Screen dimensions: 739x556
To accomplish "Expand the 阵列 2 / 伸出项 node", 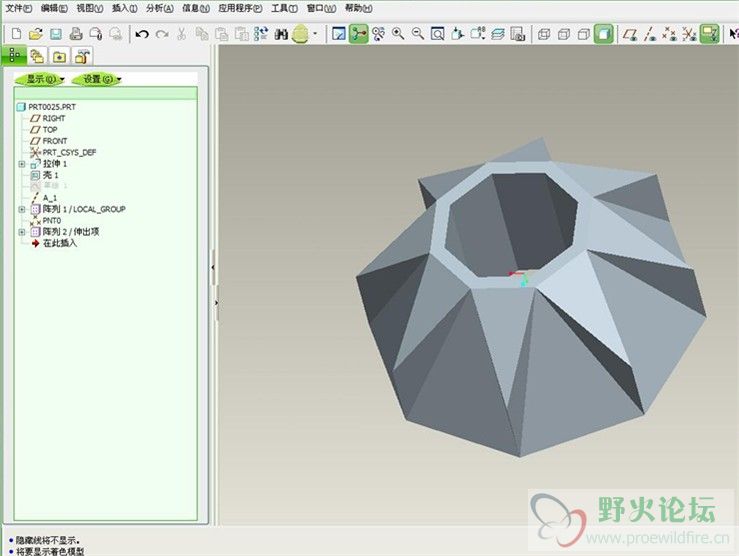I will pos(22,232).
